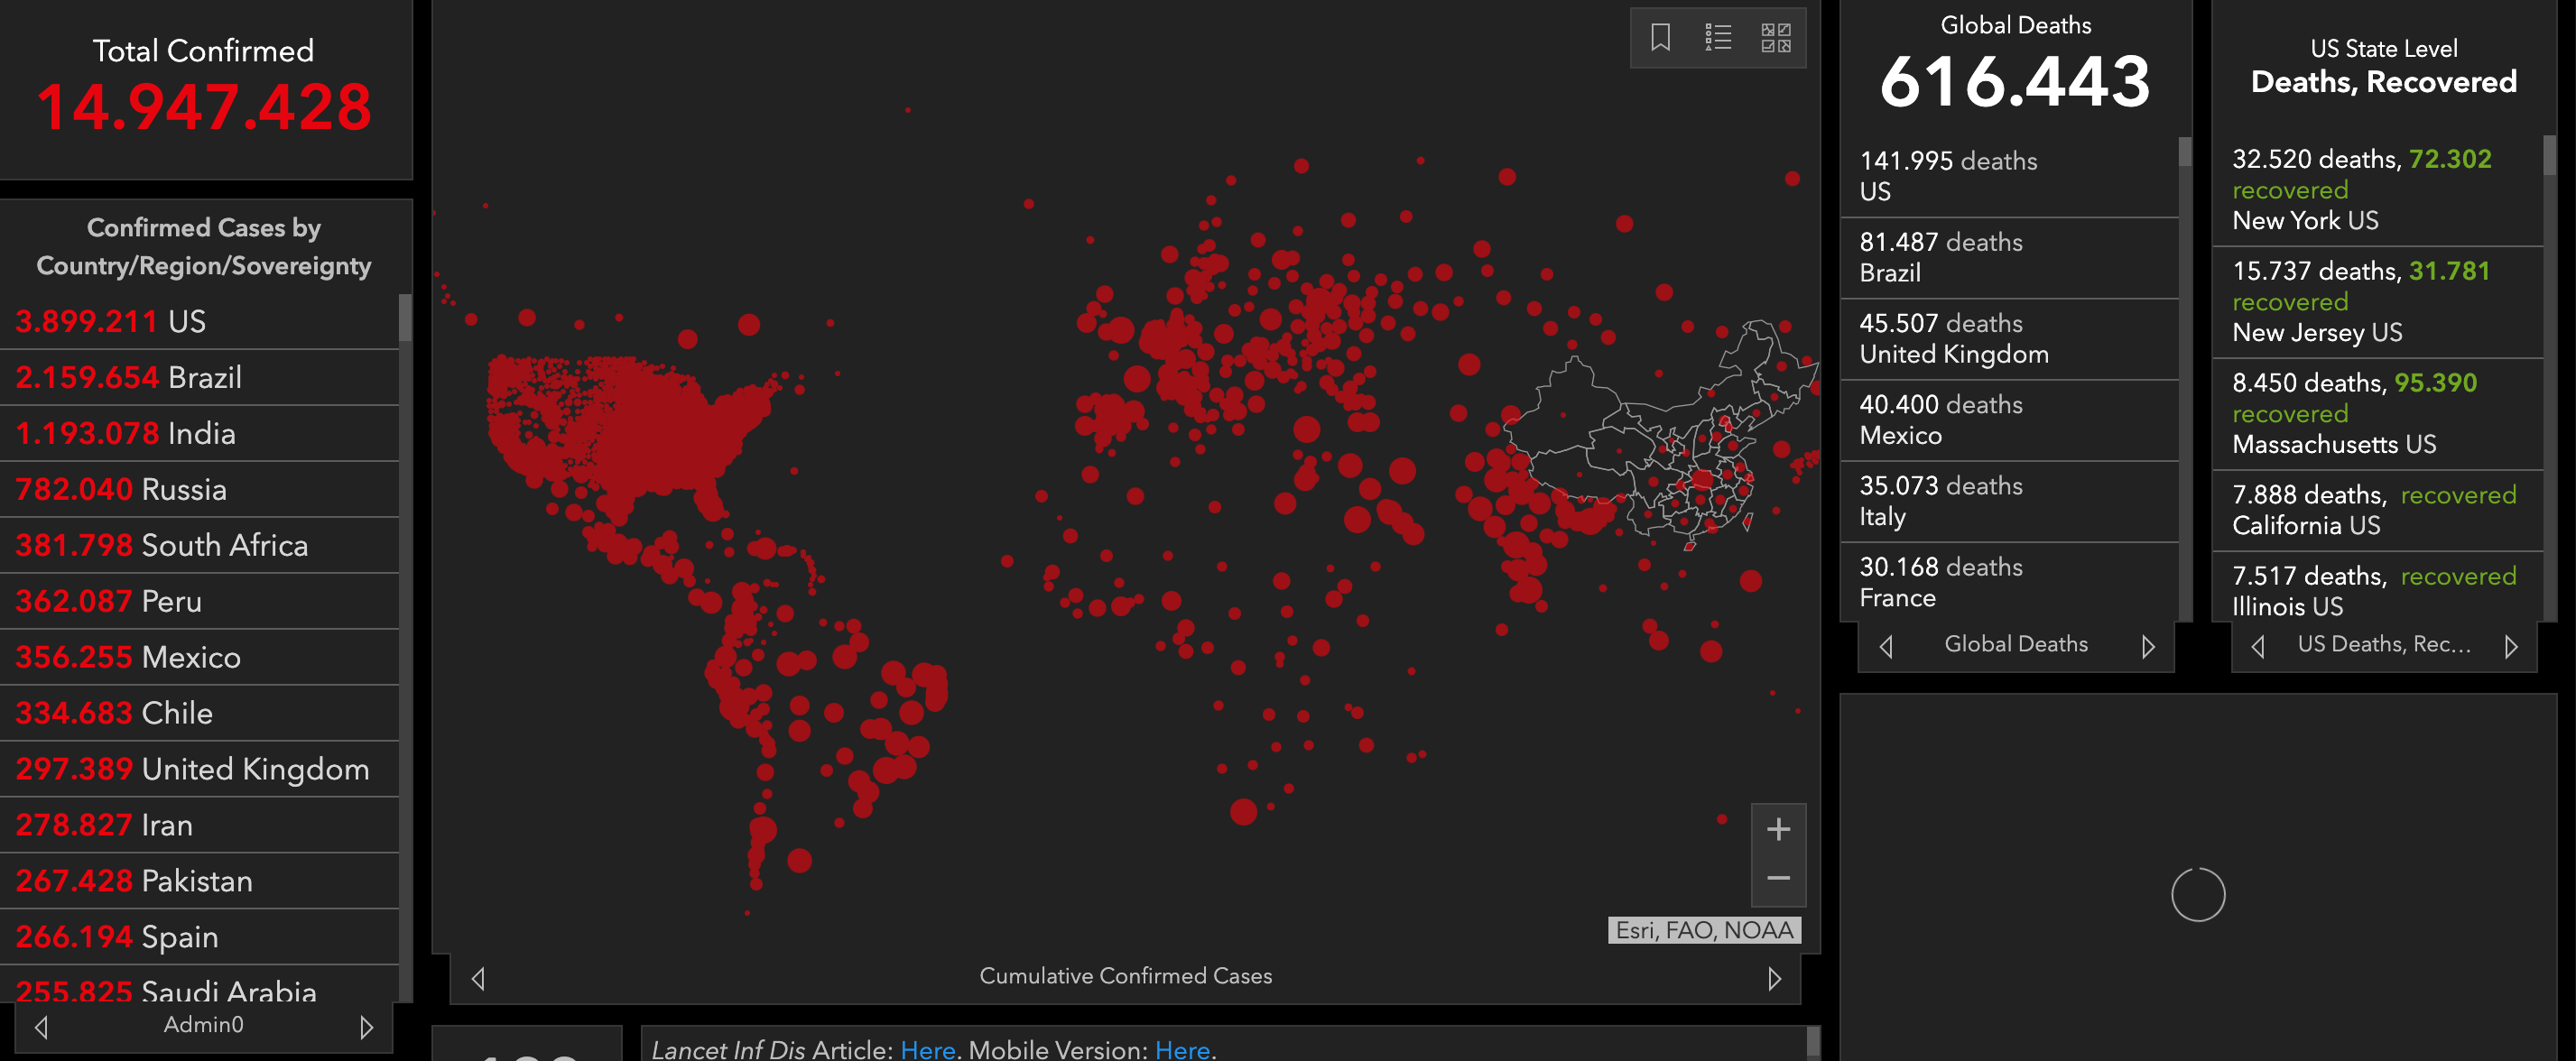Go to next map view arrow
The height and width of the screenshot is (1061, 2576).
point(1774,978)
